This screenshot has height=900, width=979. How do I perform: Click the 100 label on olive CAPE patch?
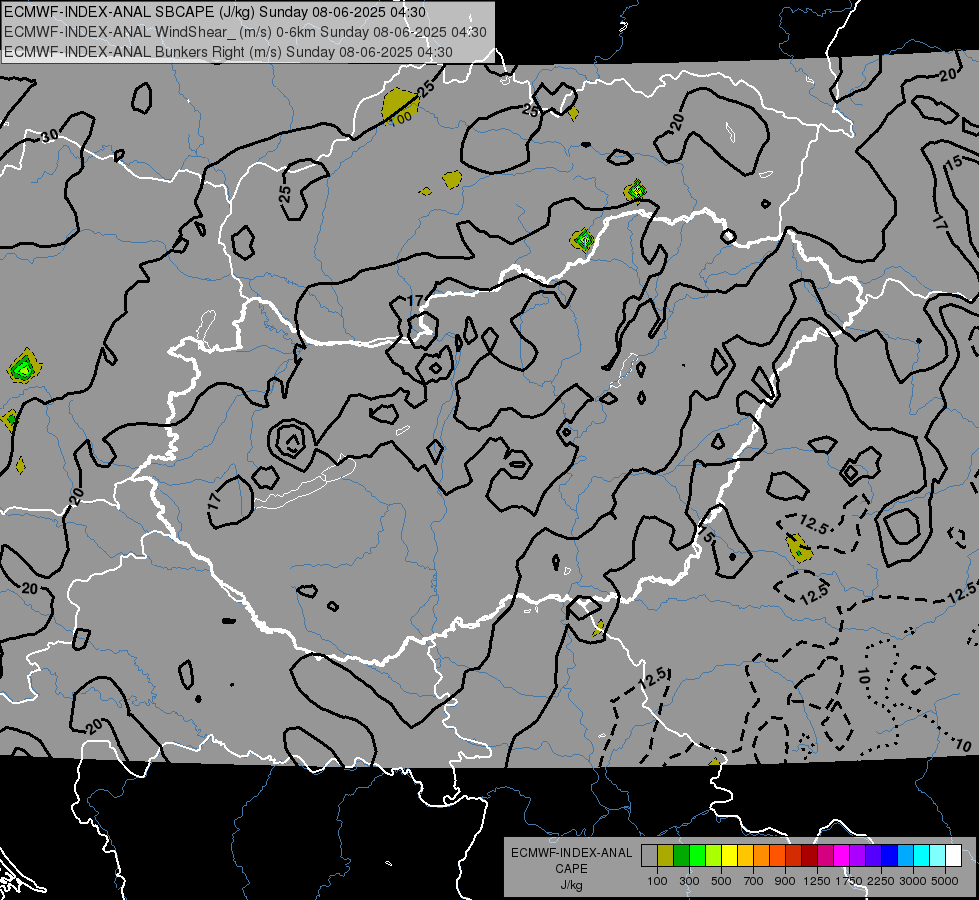[401, 117]
